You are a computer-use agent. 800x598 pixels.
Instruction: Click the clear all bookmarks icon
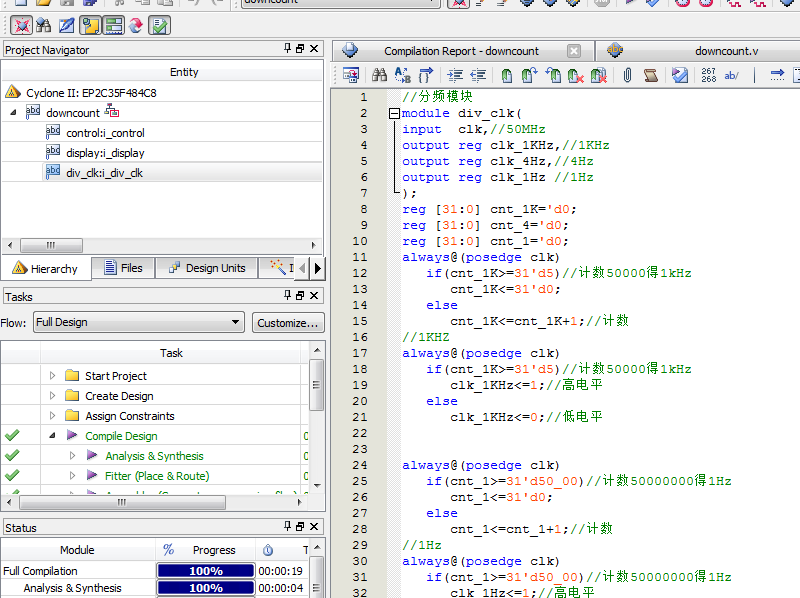(x=598, y=75)
